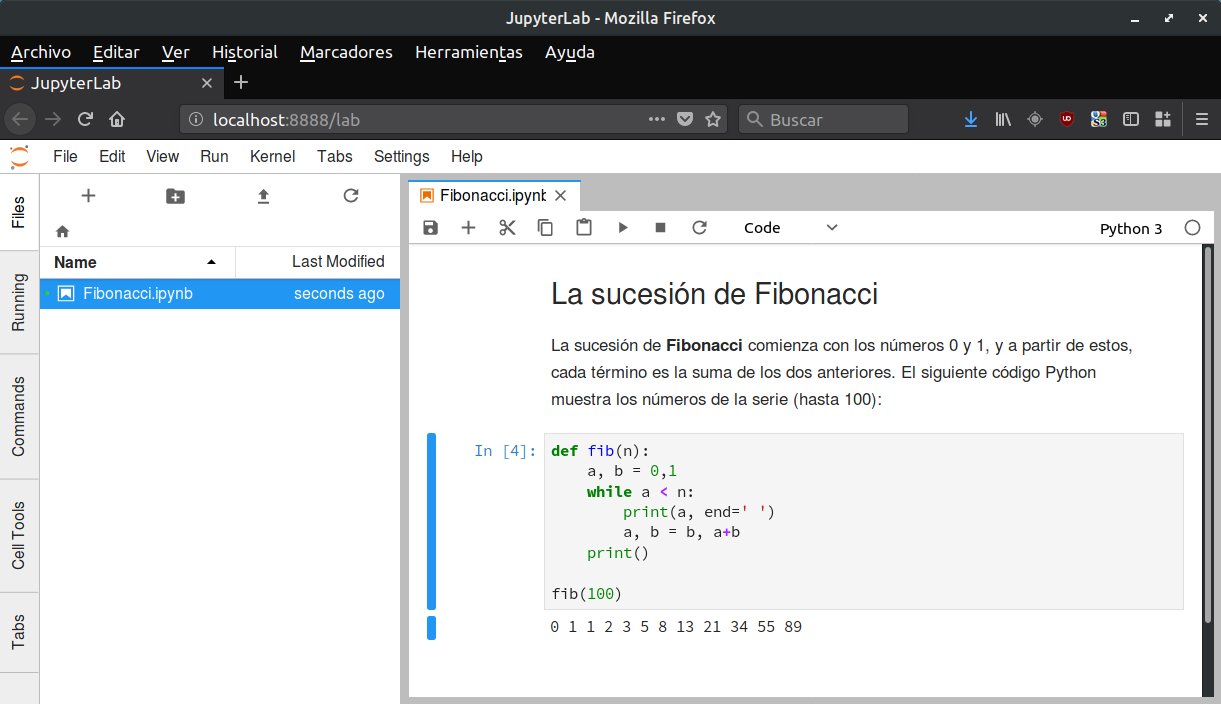Viewport: 1221px width, 704px height.
Task: Upload a file to the workspace
Action: click(x=263, y=197)
